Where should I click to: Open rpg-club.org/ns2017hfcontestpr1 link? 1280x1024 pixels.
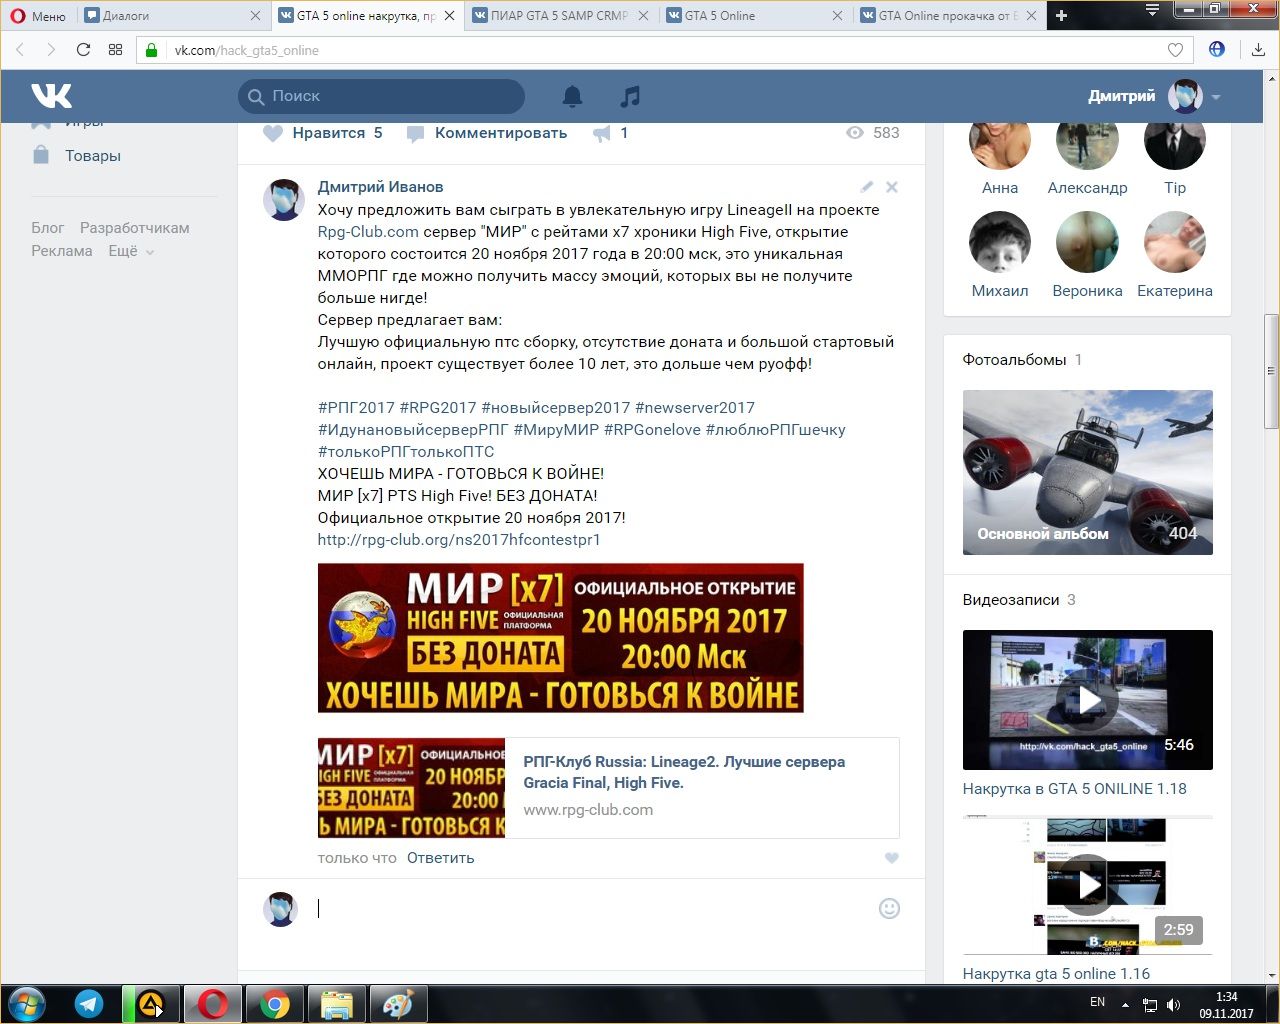459,540
